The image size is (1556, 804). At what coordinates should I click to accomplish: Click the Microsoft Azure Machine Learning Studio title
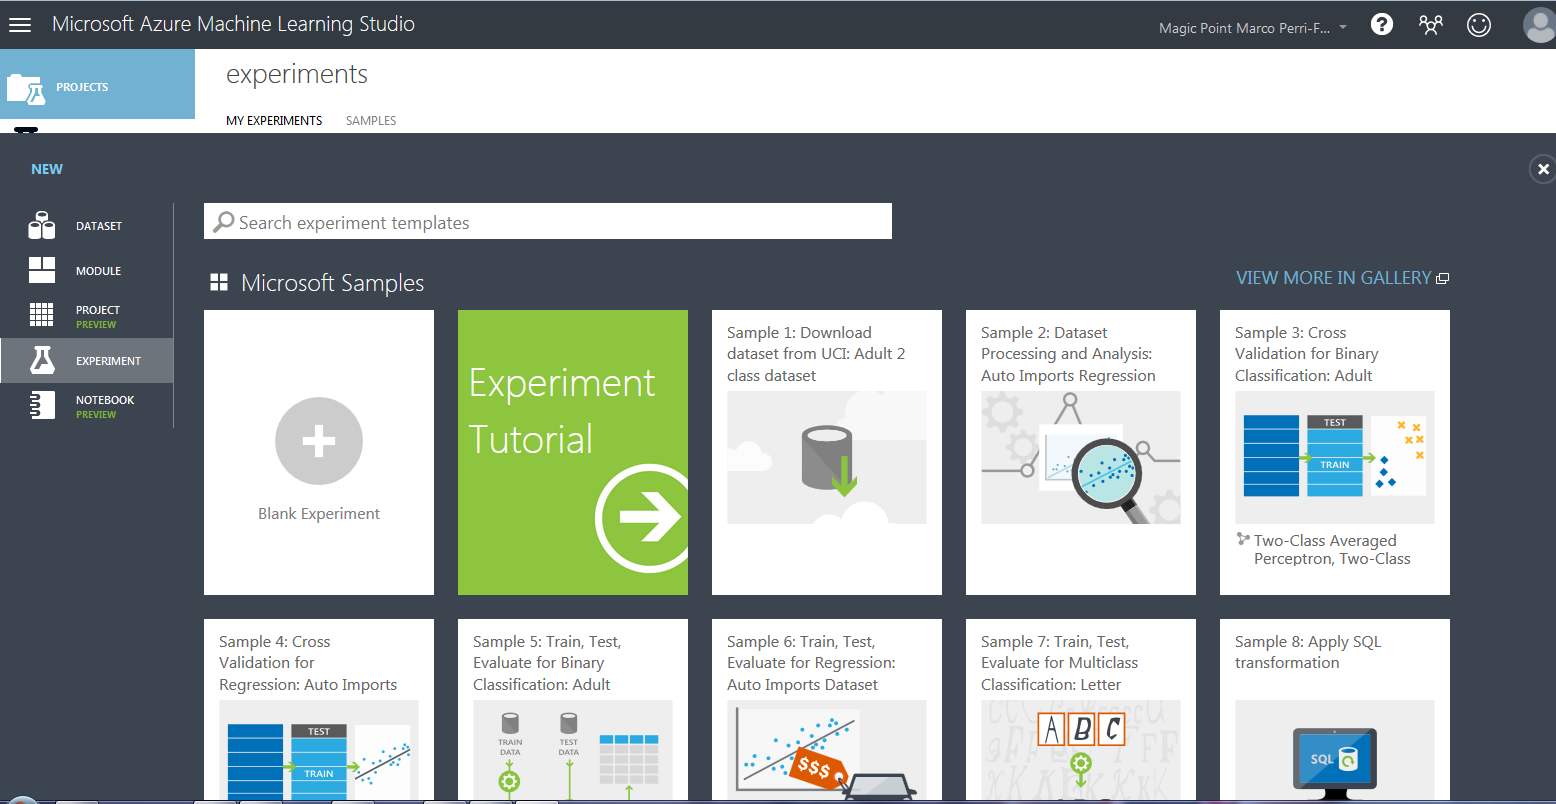coord(233,24)
